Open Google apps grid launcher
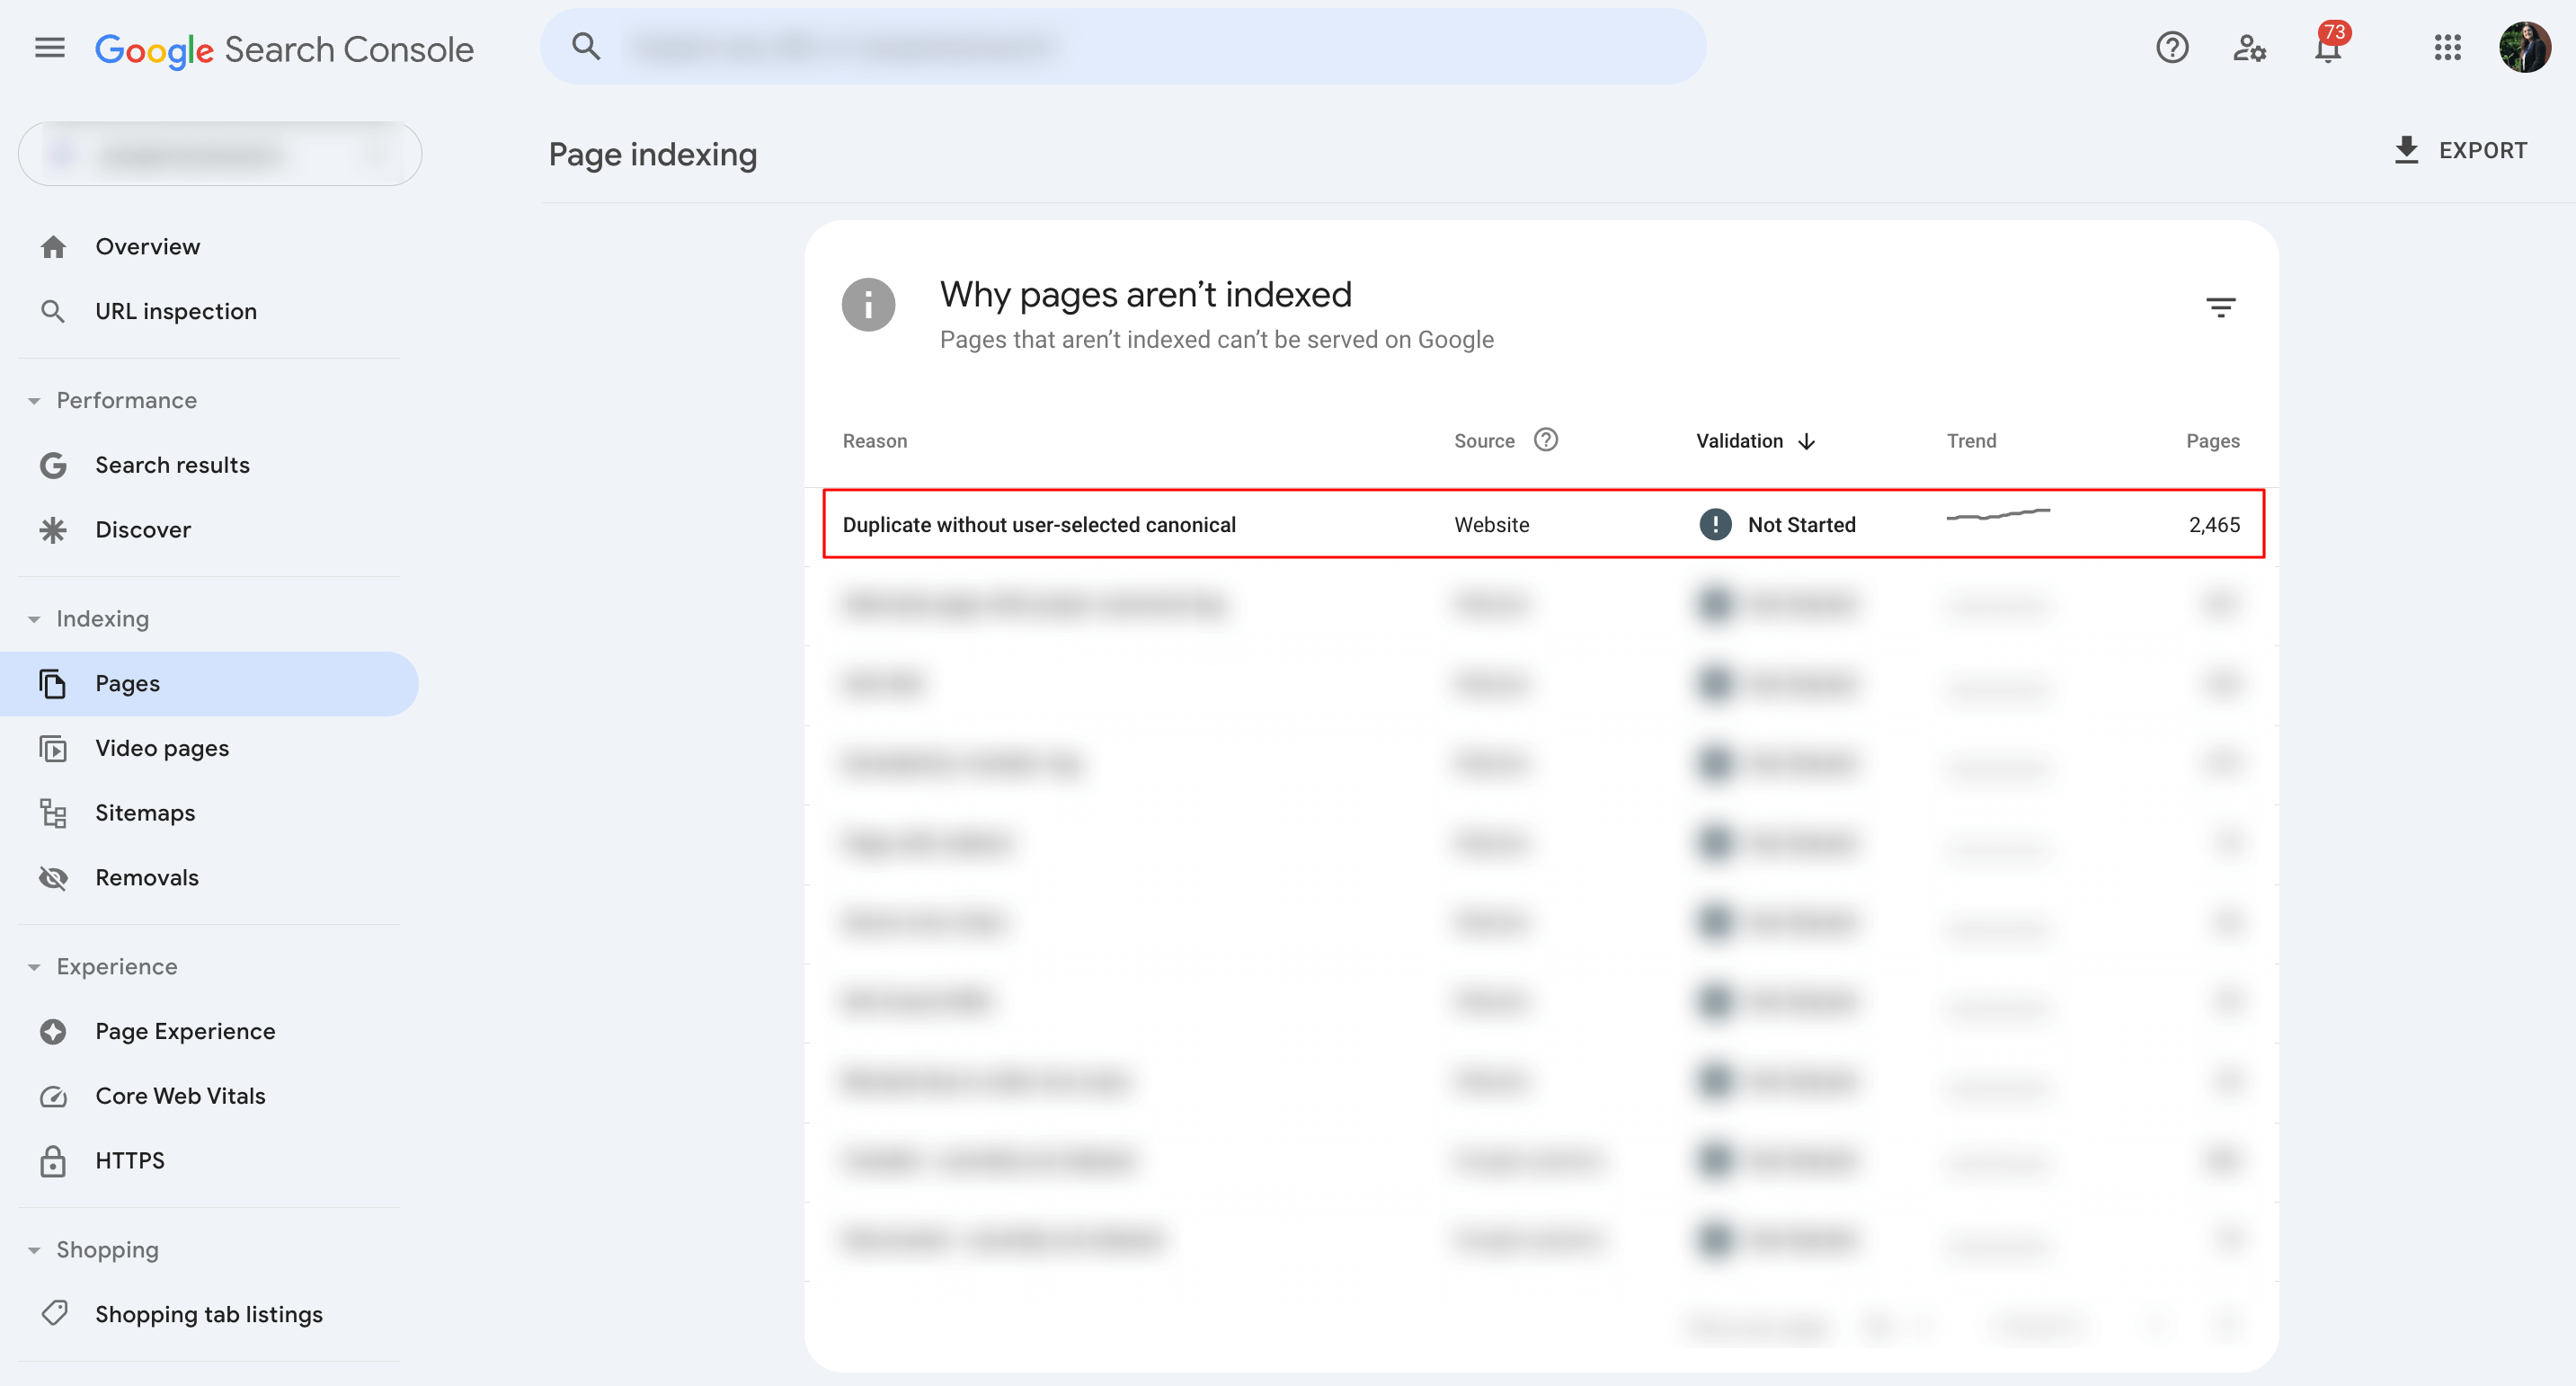 click(2447, 47)
